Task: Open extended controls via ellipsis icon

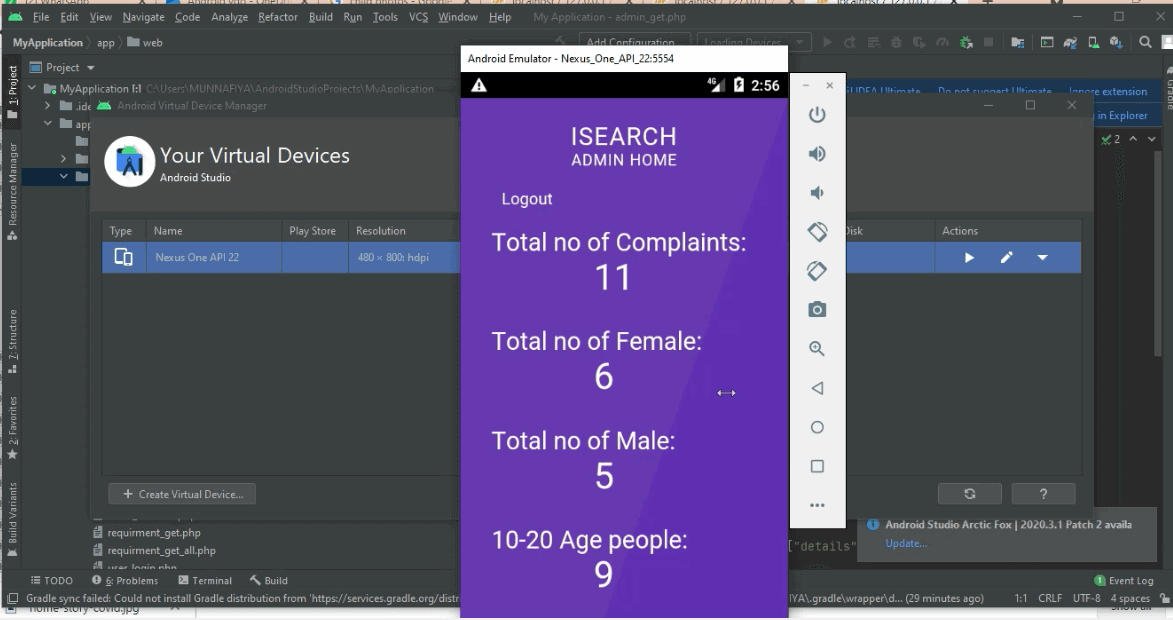Action: tap(817, 506)
